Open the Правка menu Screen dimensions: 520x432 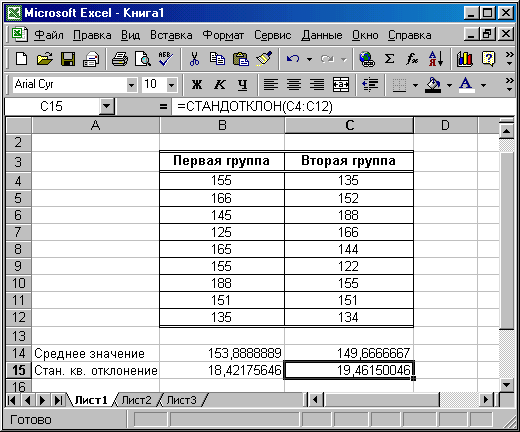(x=92, y=35)
